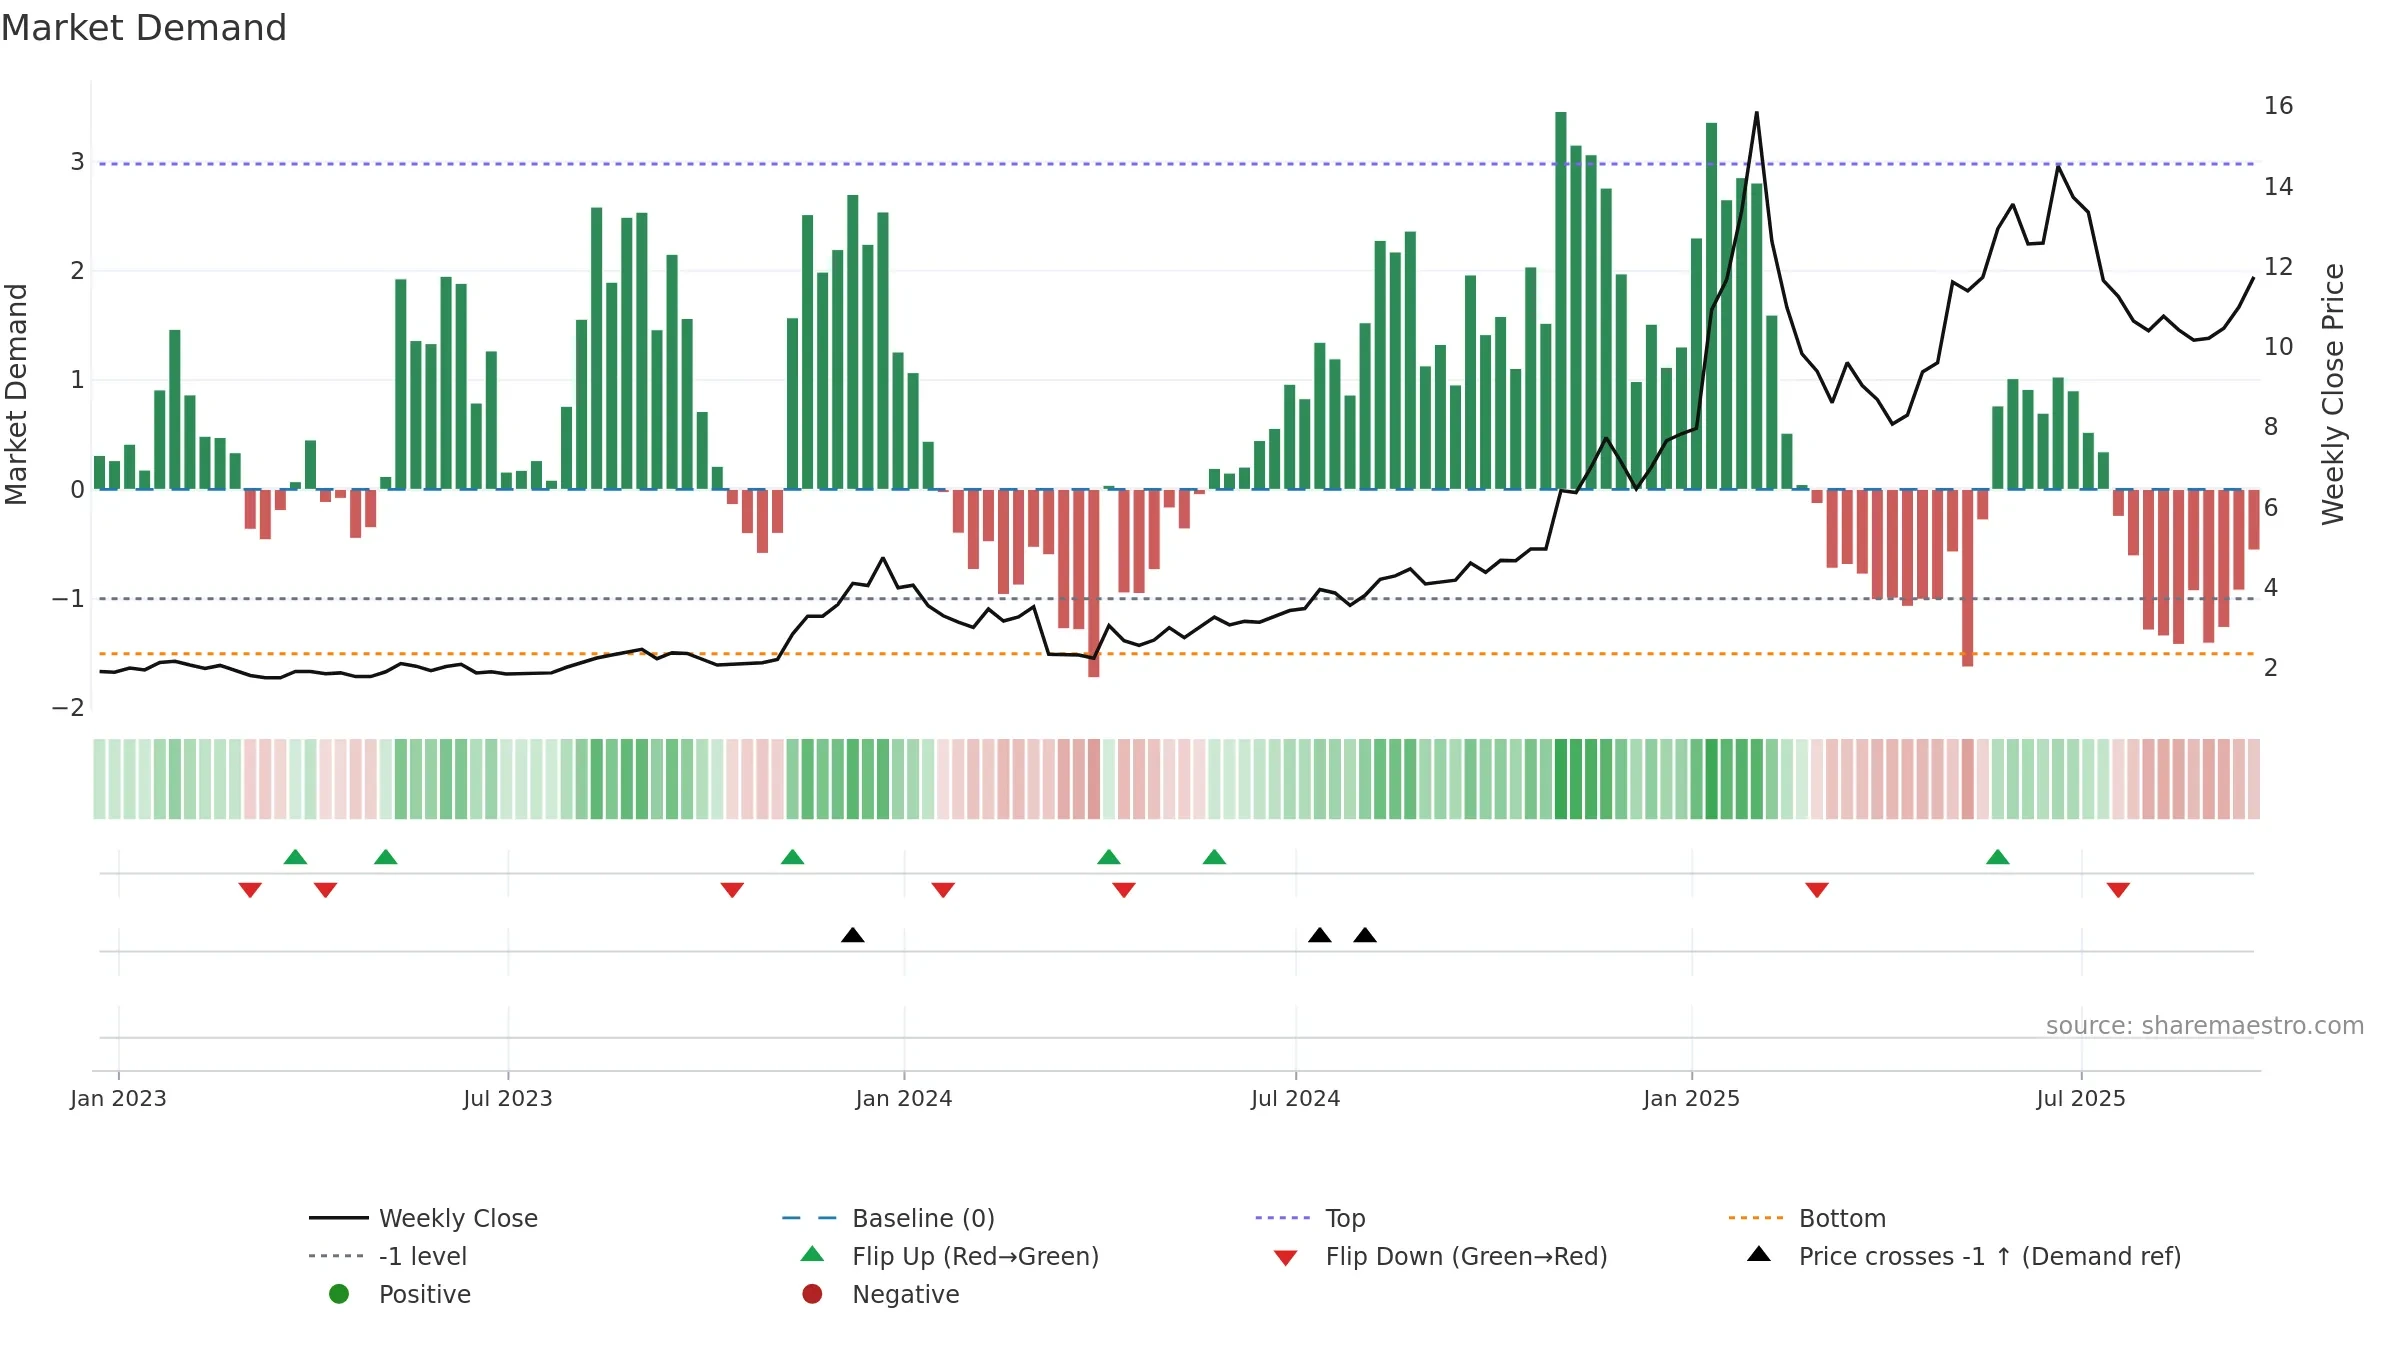
Task: Click the 6 tick on price axis
Action: tap(2271, 507)
